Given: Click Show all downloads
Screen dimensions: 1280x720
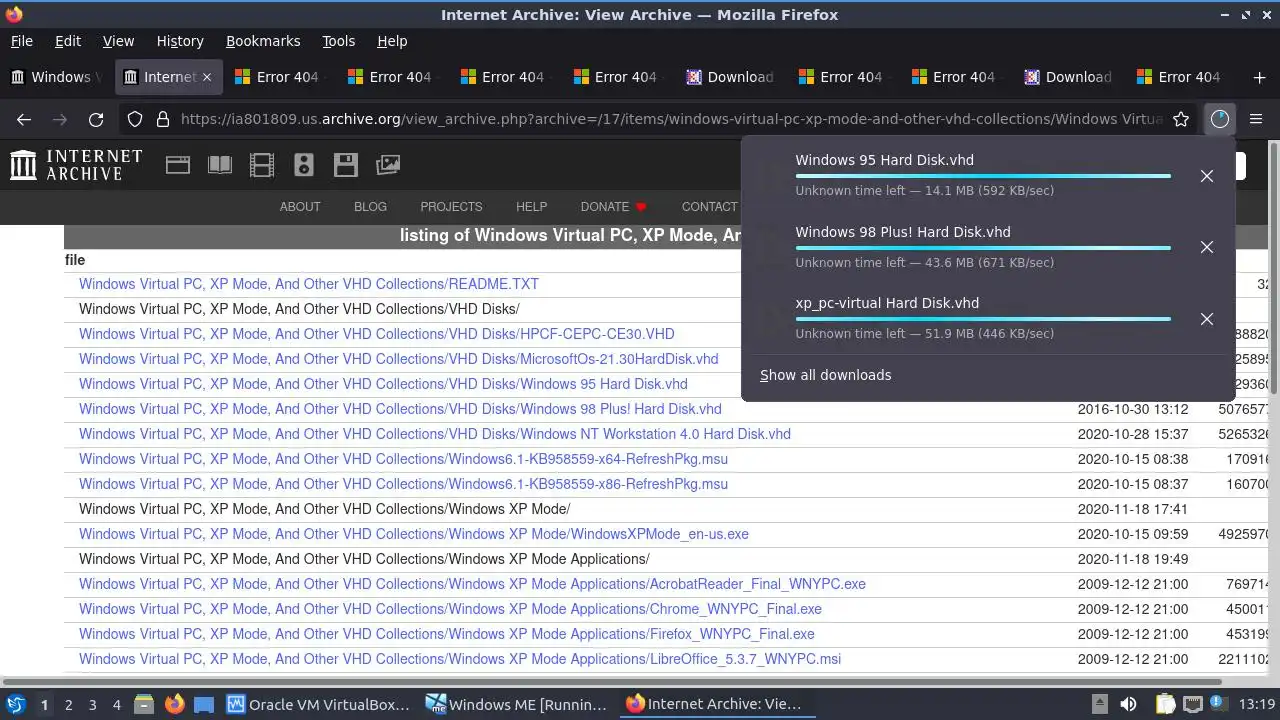Looking at the screenshot, I should pos(825,375).
